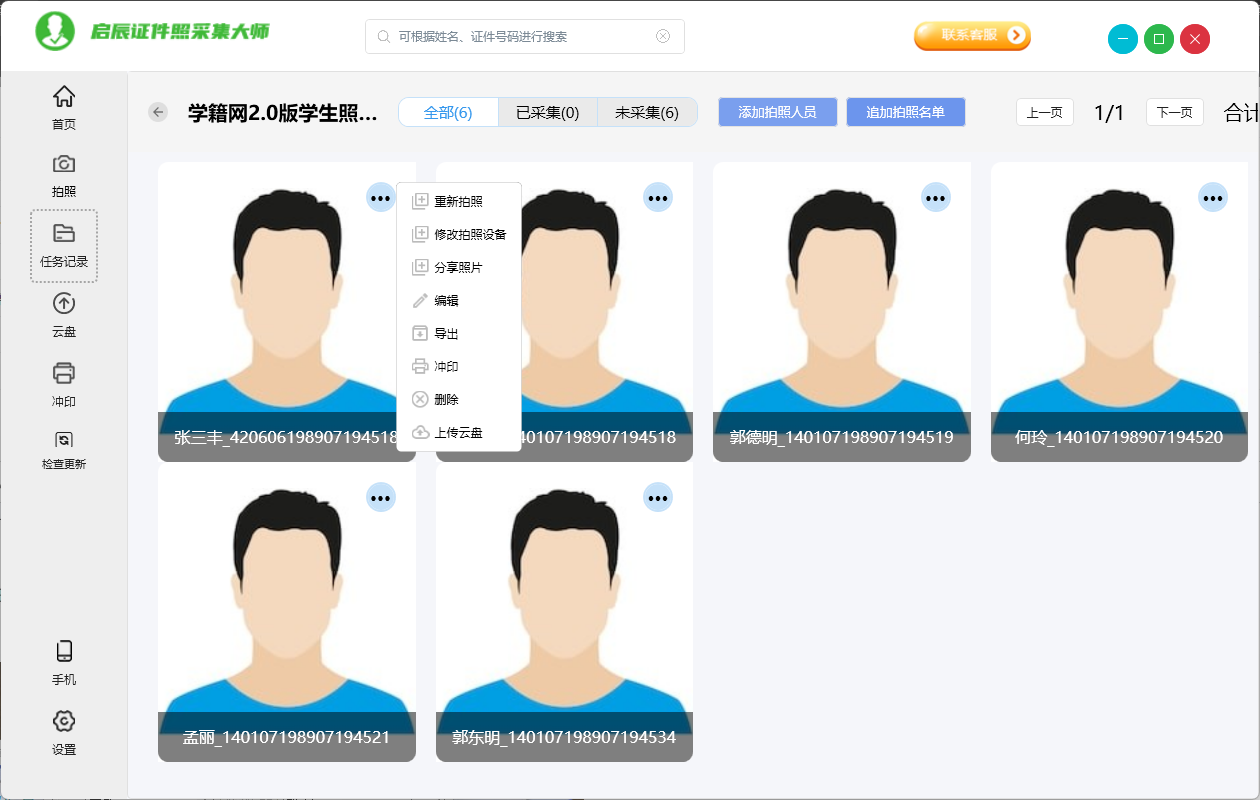
Task: Select 孟丽's photo thumbnail
Action: (287, 612)
